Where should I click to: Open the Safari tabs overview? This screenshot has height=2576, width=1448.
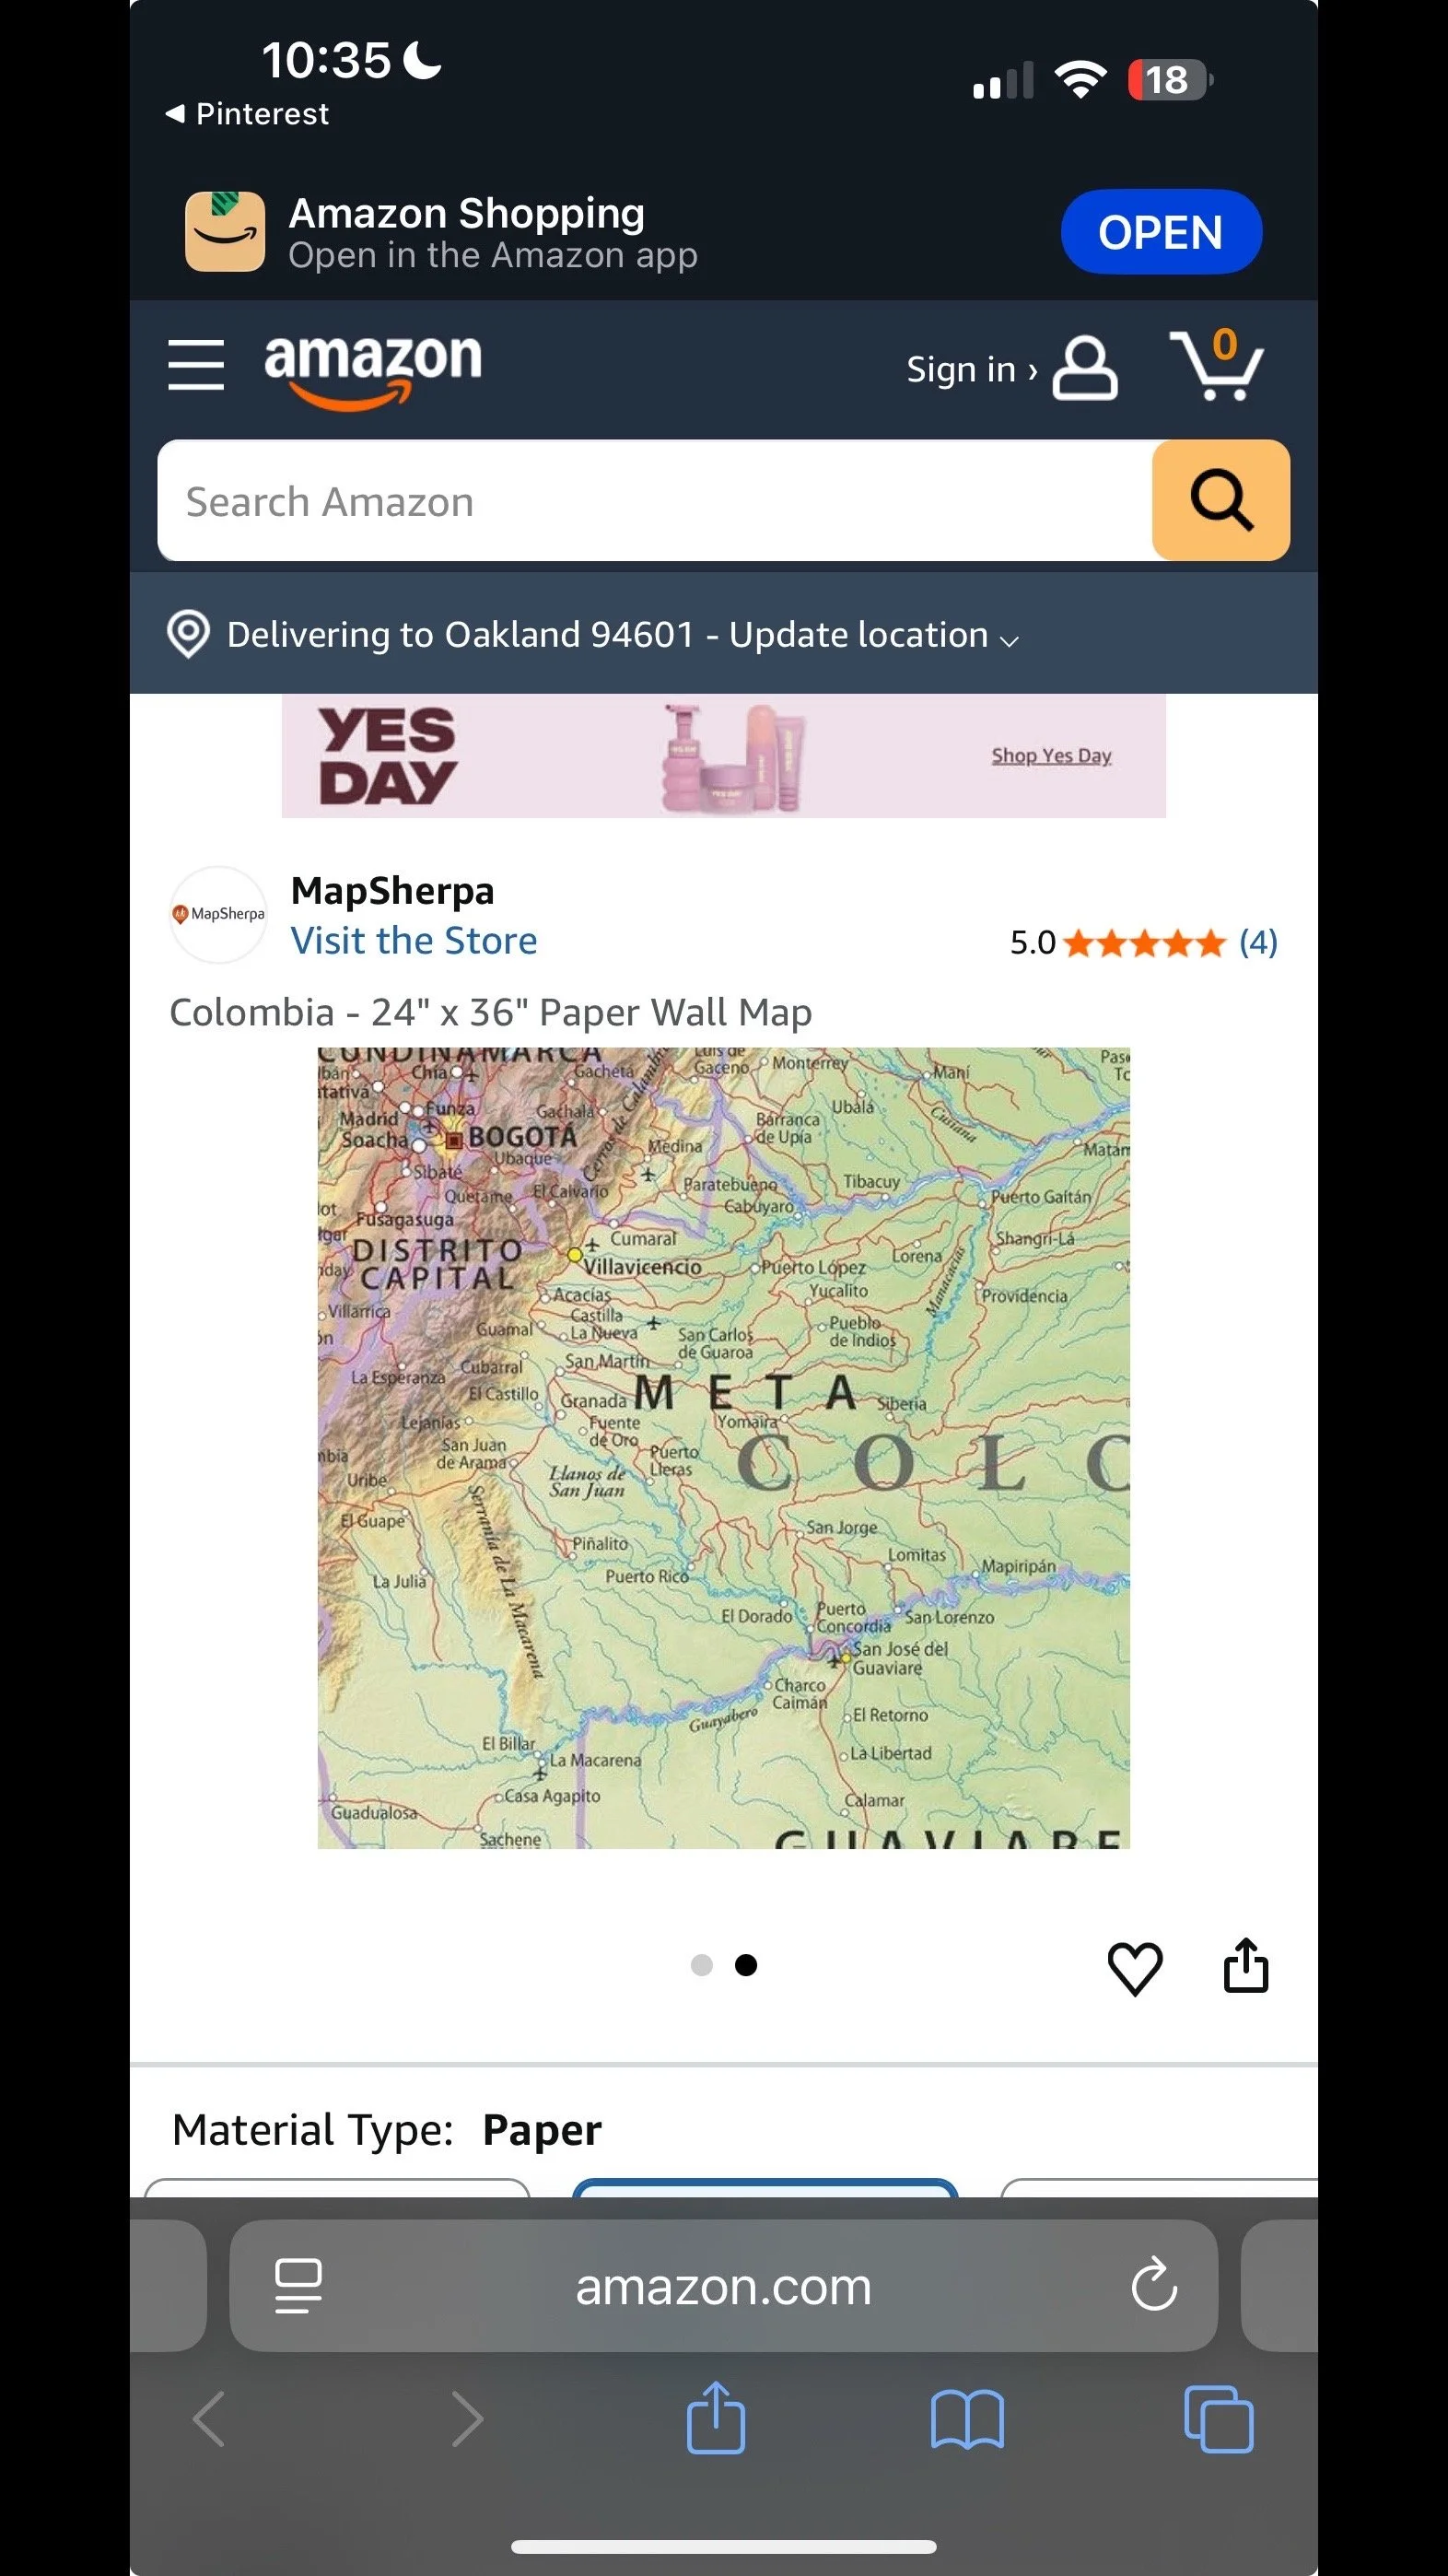point(1218,2419)
